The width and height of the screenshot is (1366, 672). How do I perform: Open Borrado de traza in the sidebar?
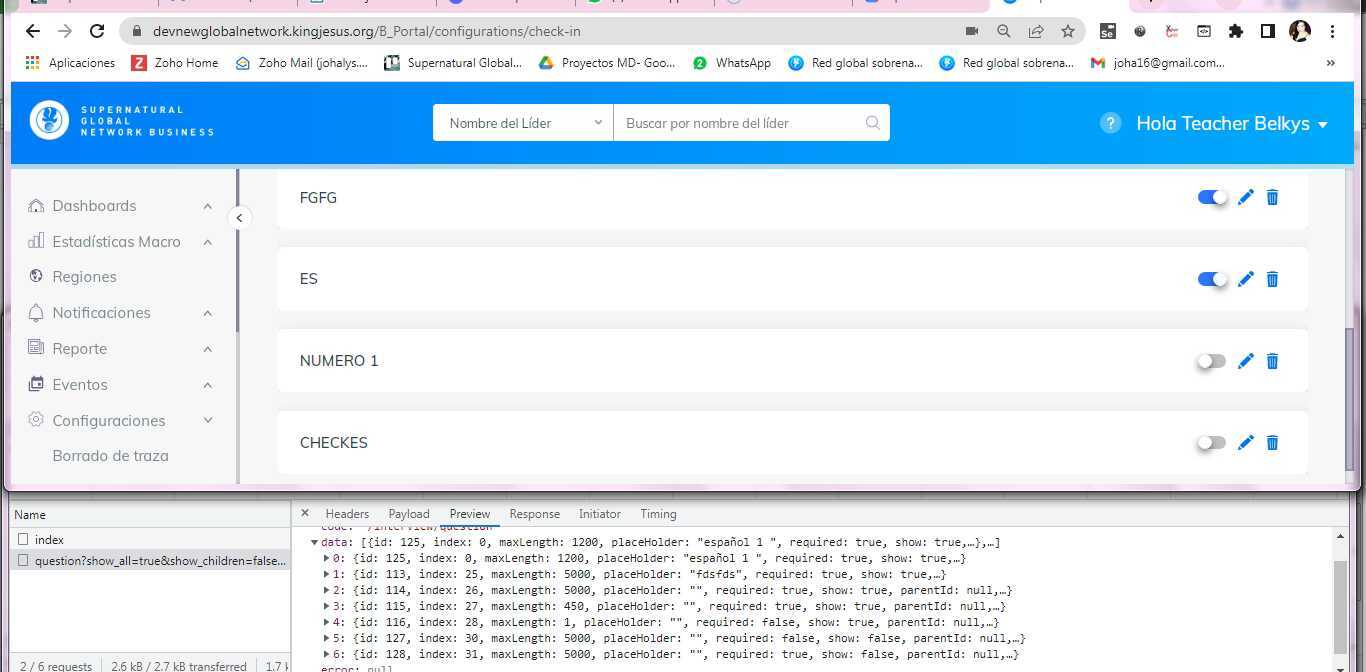point(110,455)
